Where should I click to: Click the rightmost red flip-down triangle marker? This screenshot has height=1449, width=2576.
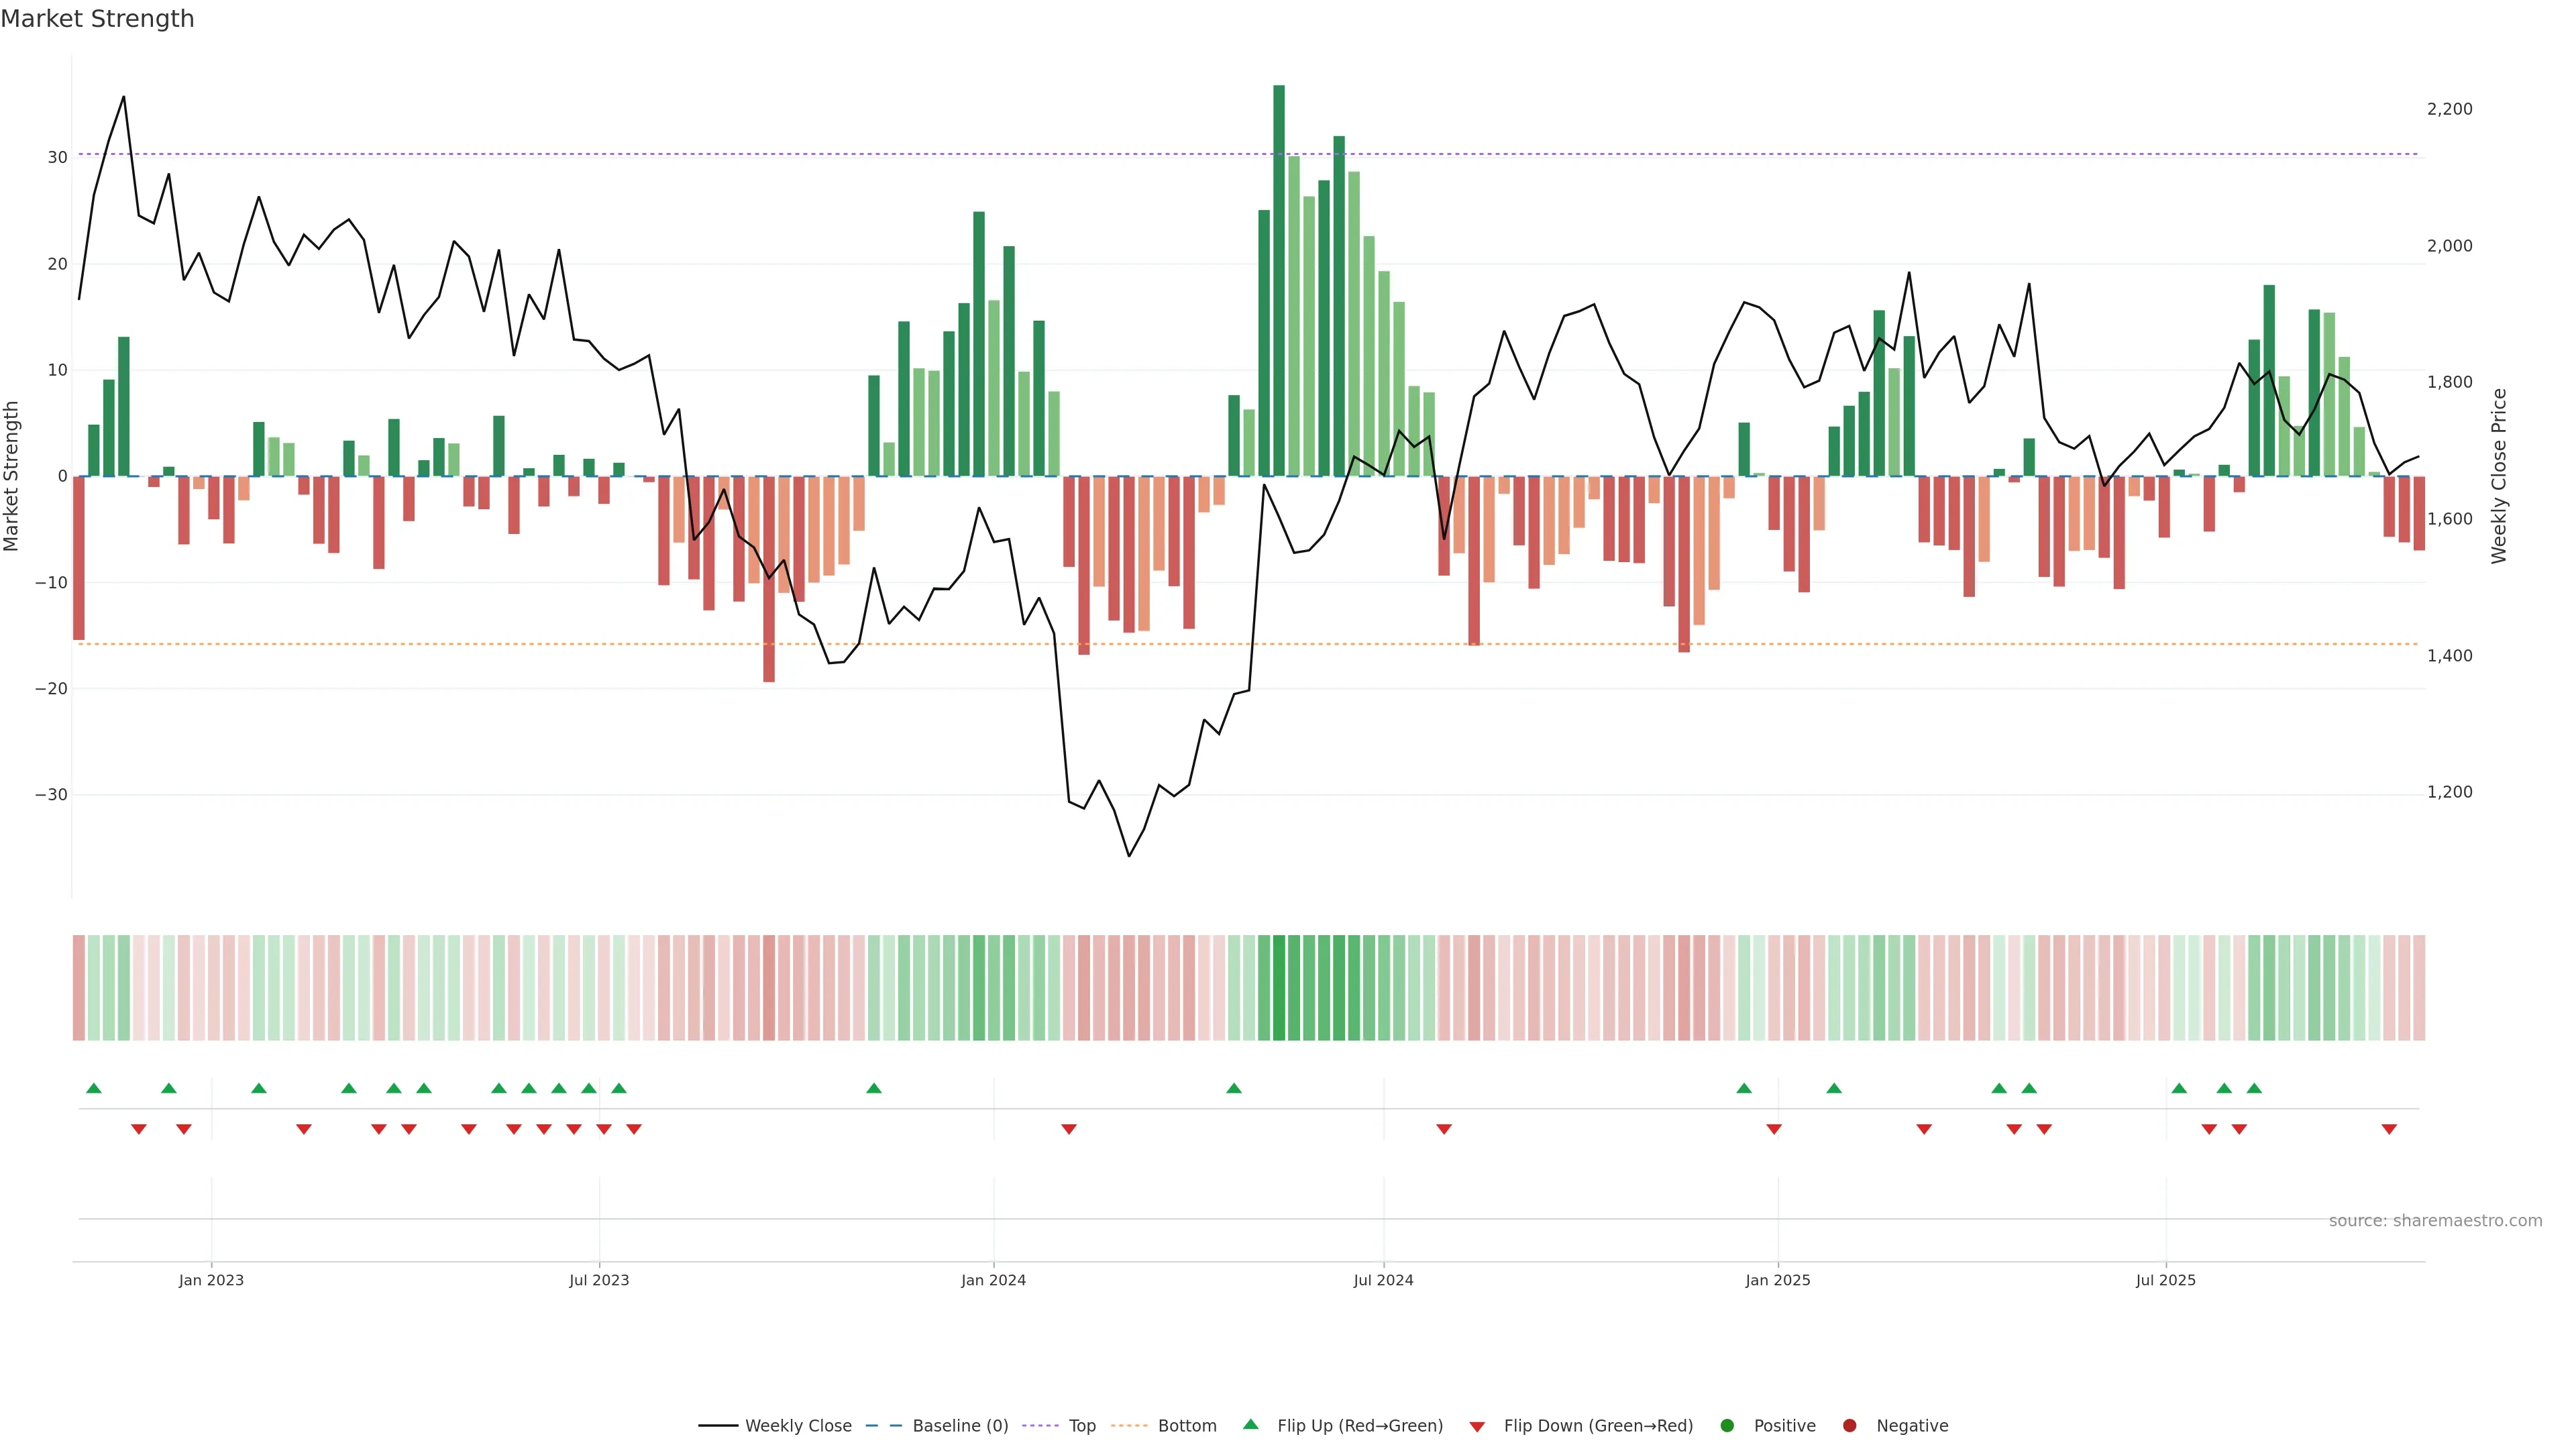[2389, 1129]
